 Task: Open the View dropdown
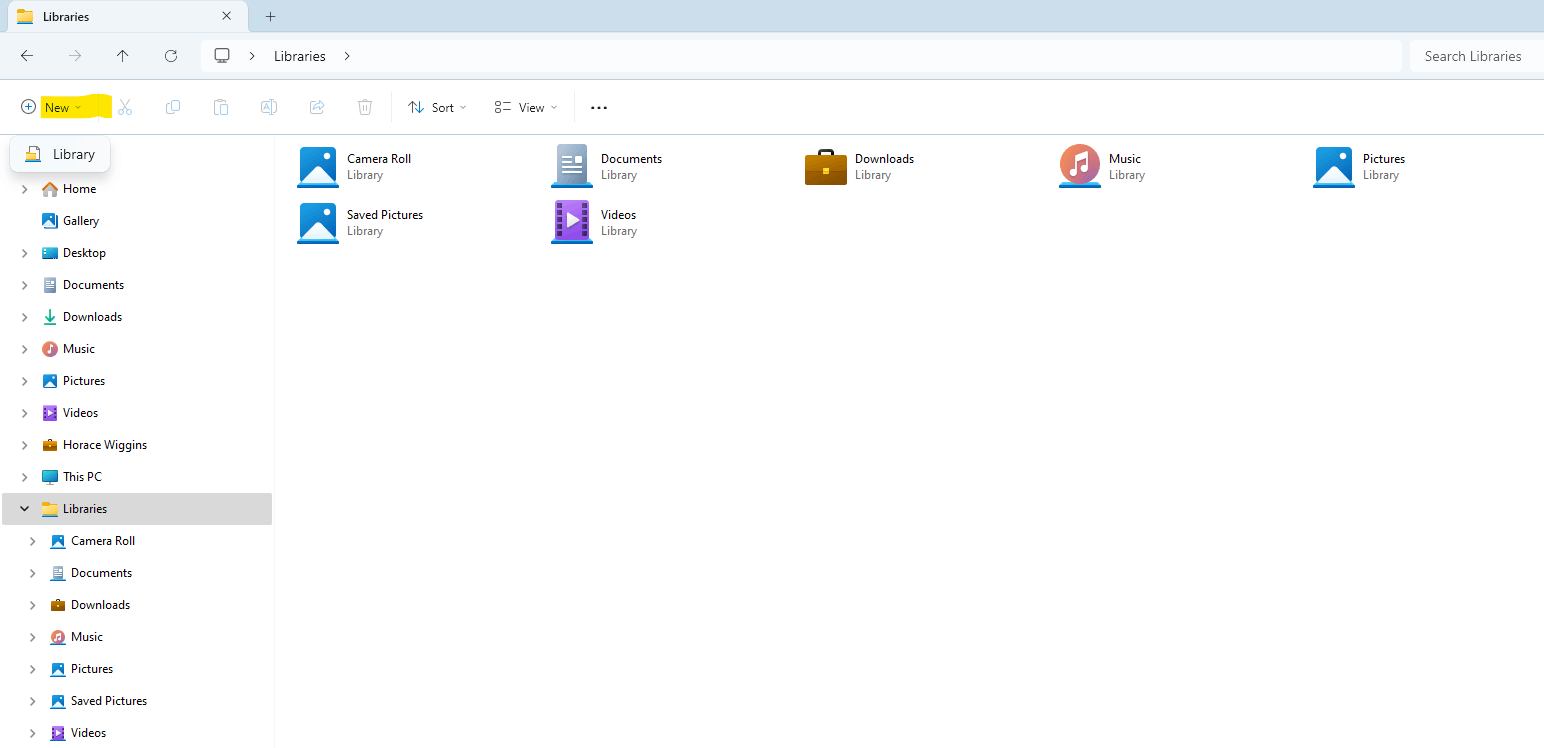point(526,107)
